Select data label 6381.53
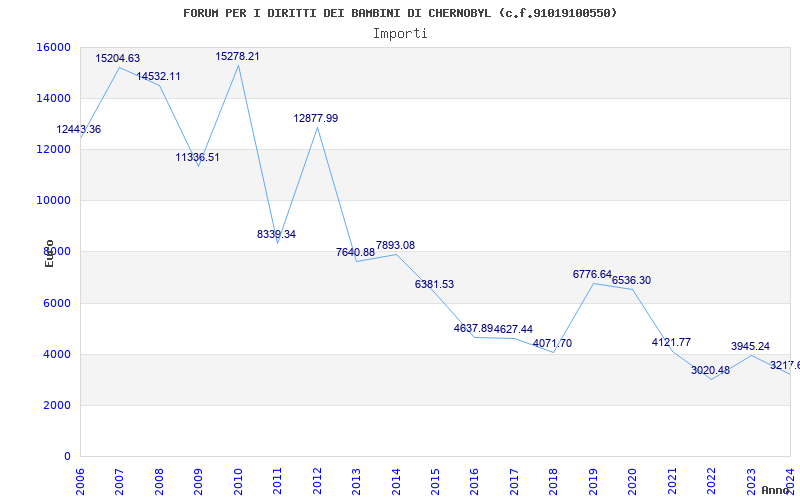 (x=434, y=284)
